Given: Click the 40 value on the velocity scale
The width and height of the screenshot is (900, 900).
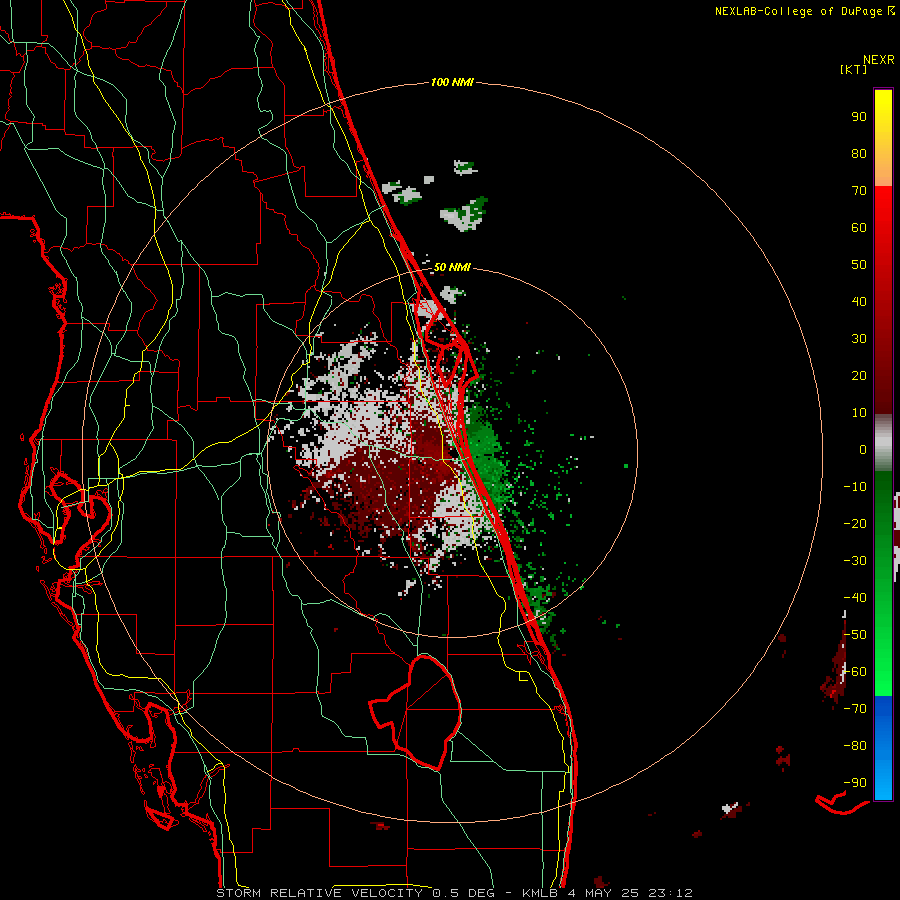Looking at the screenshot, I should [x=859, y=301].
